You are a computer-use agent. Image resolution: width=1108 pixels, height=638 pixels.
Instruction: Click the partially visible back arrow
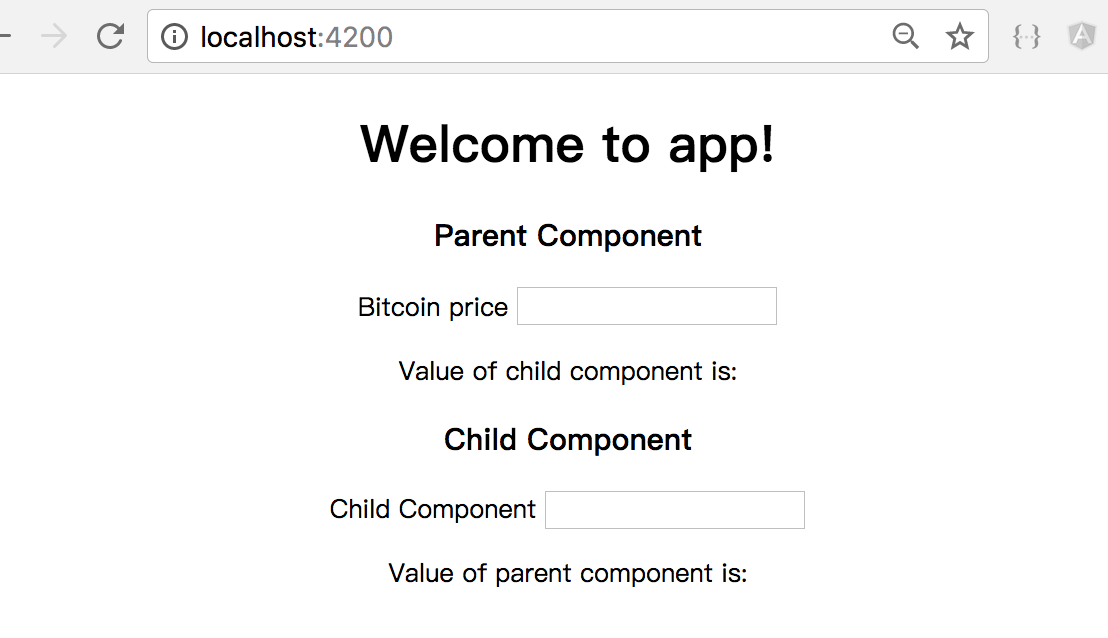pos(4,37)
